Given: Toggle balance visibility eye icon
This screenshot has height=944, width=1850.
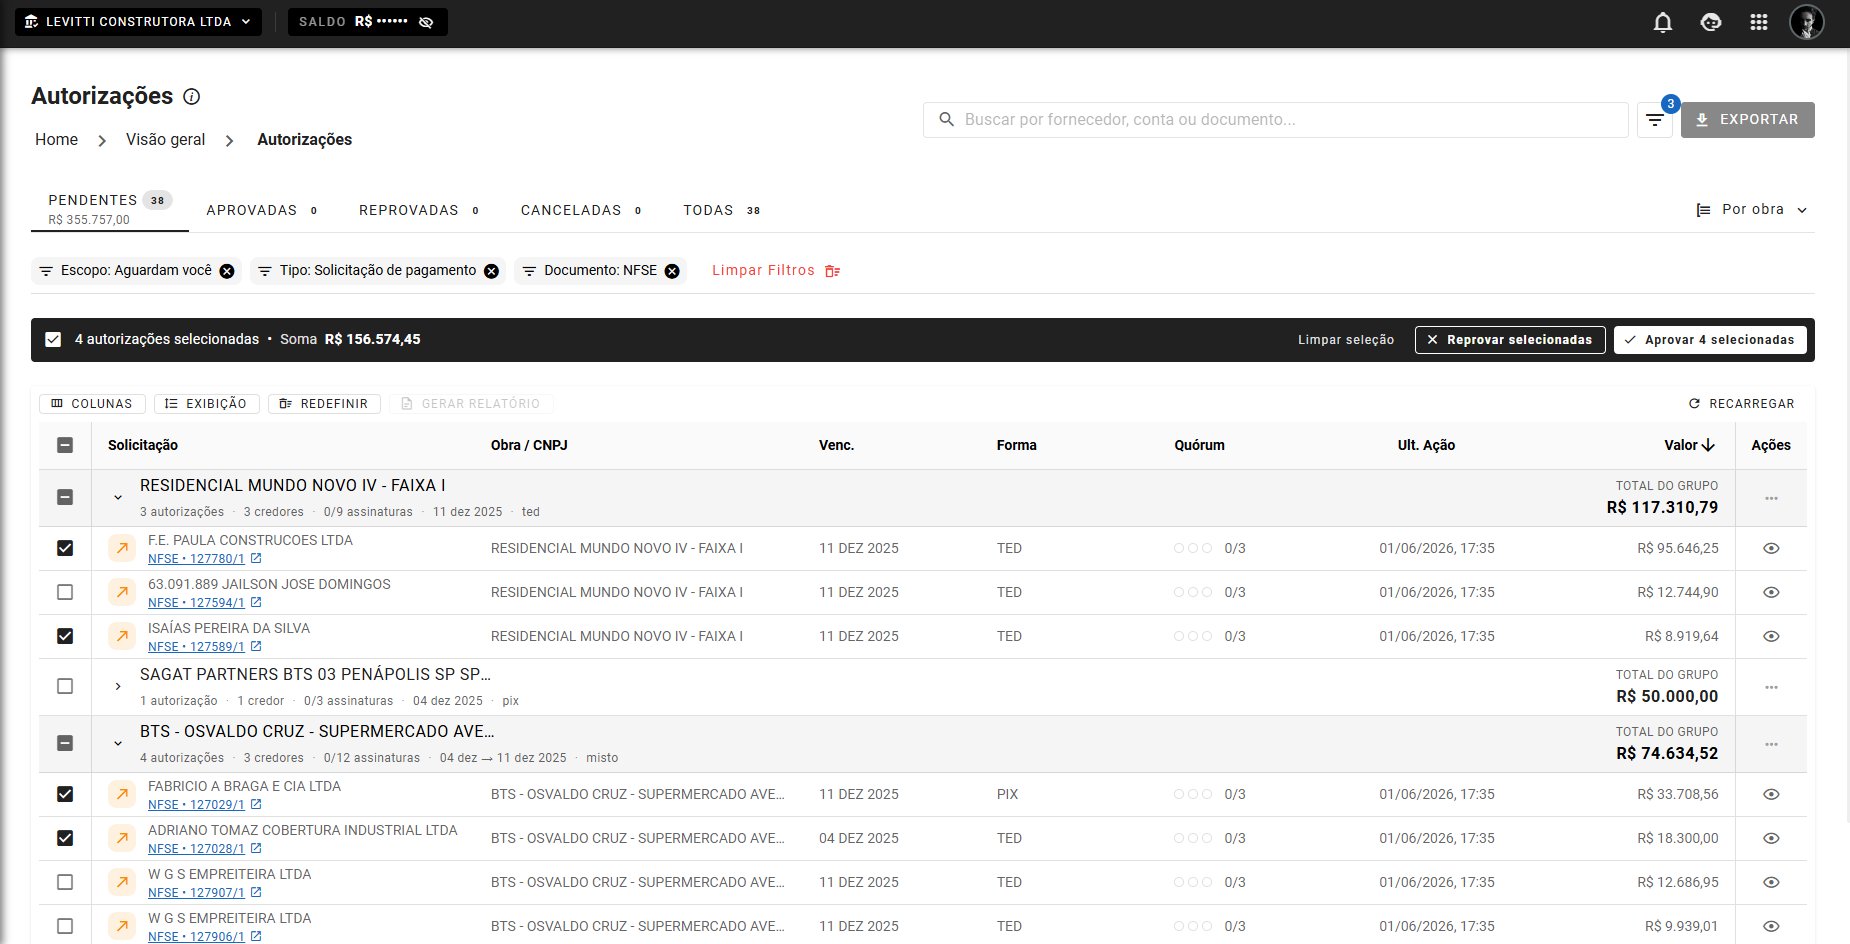Looking at the screenshot, I should pyautogui.click(x=426, y=22).
